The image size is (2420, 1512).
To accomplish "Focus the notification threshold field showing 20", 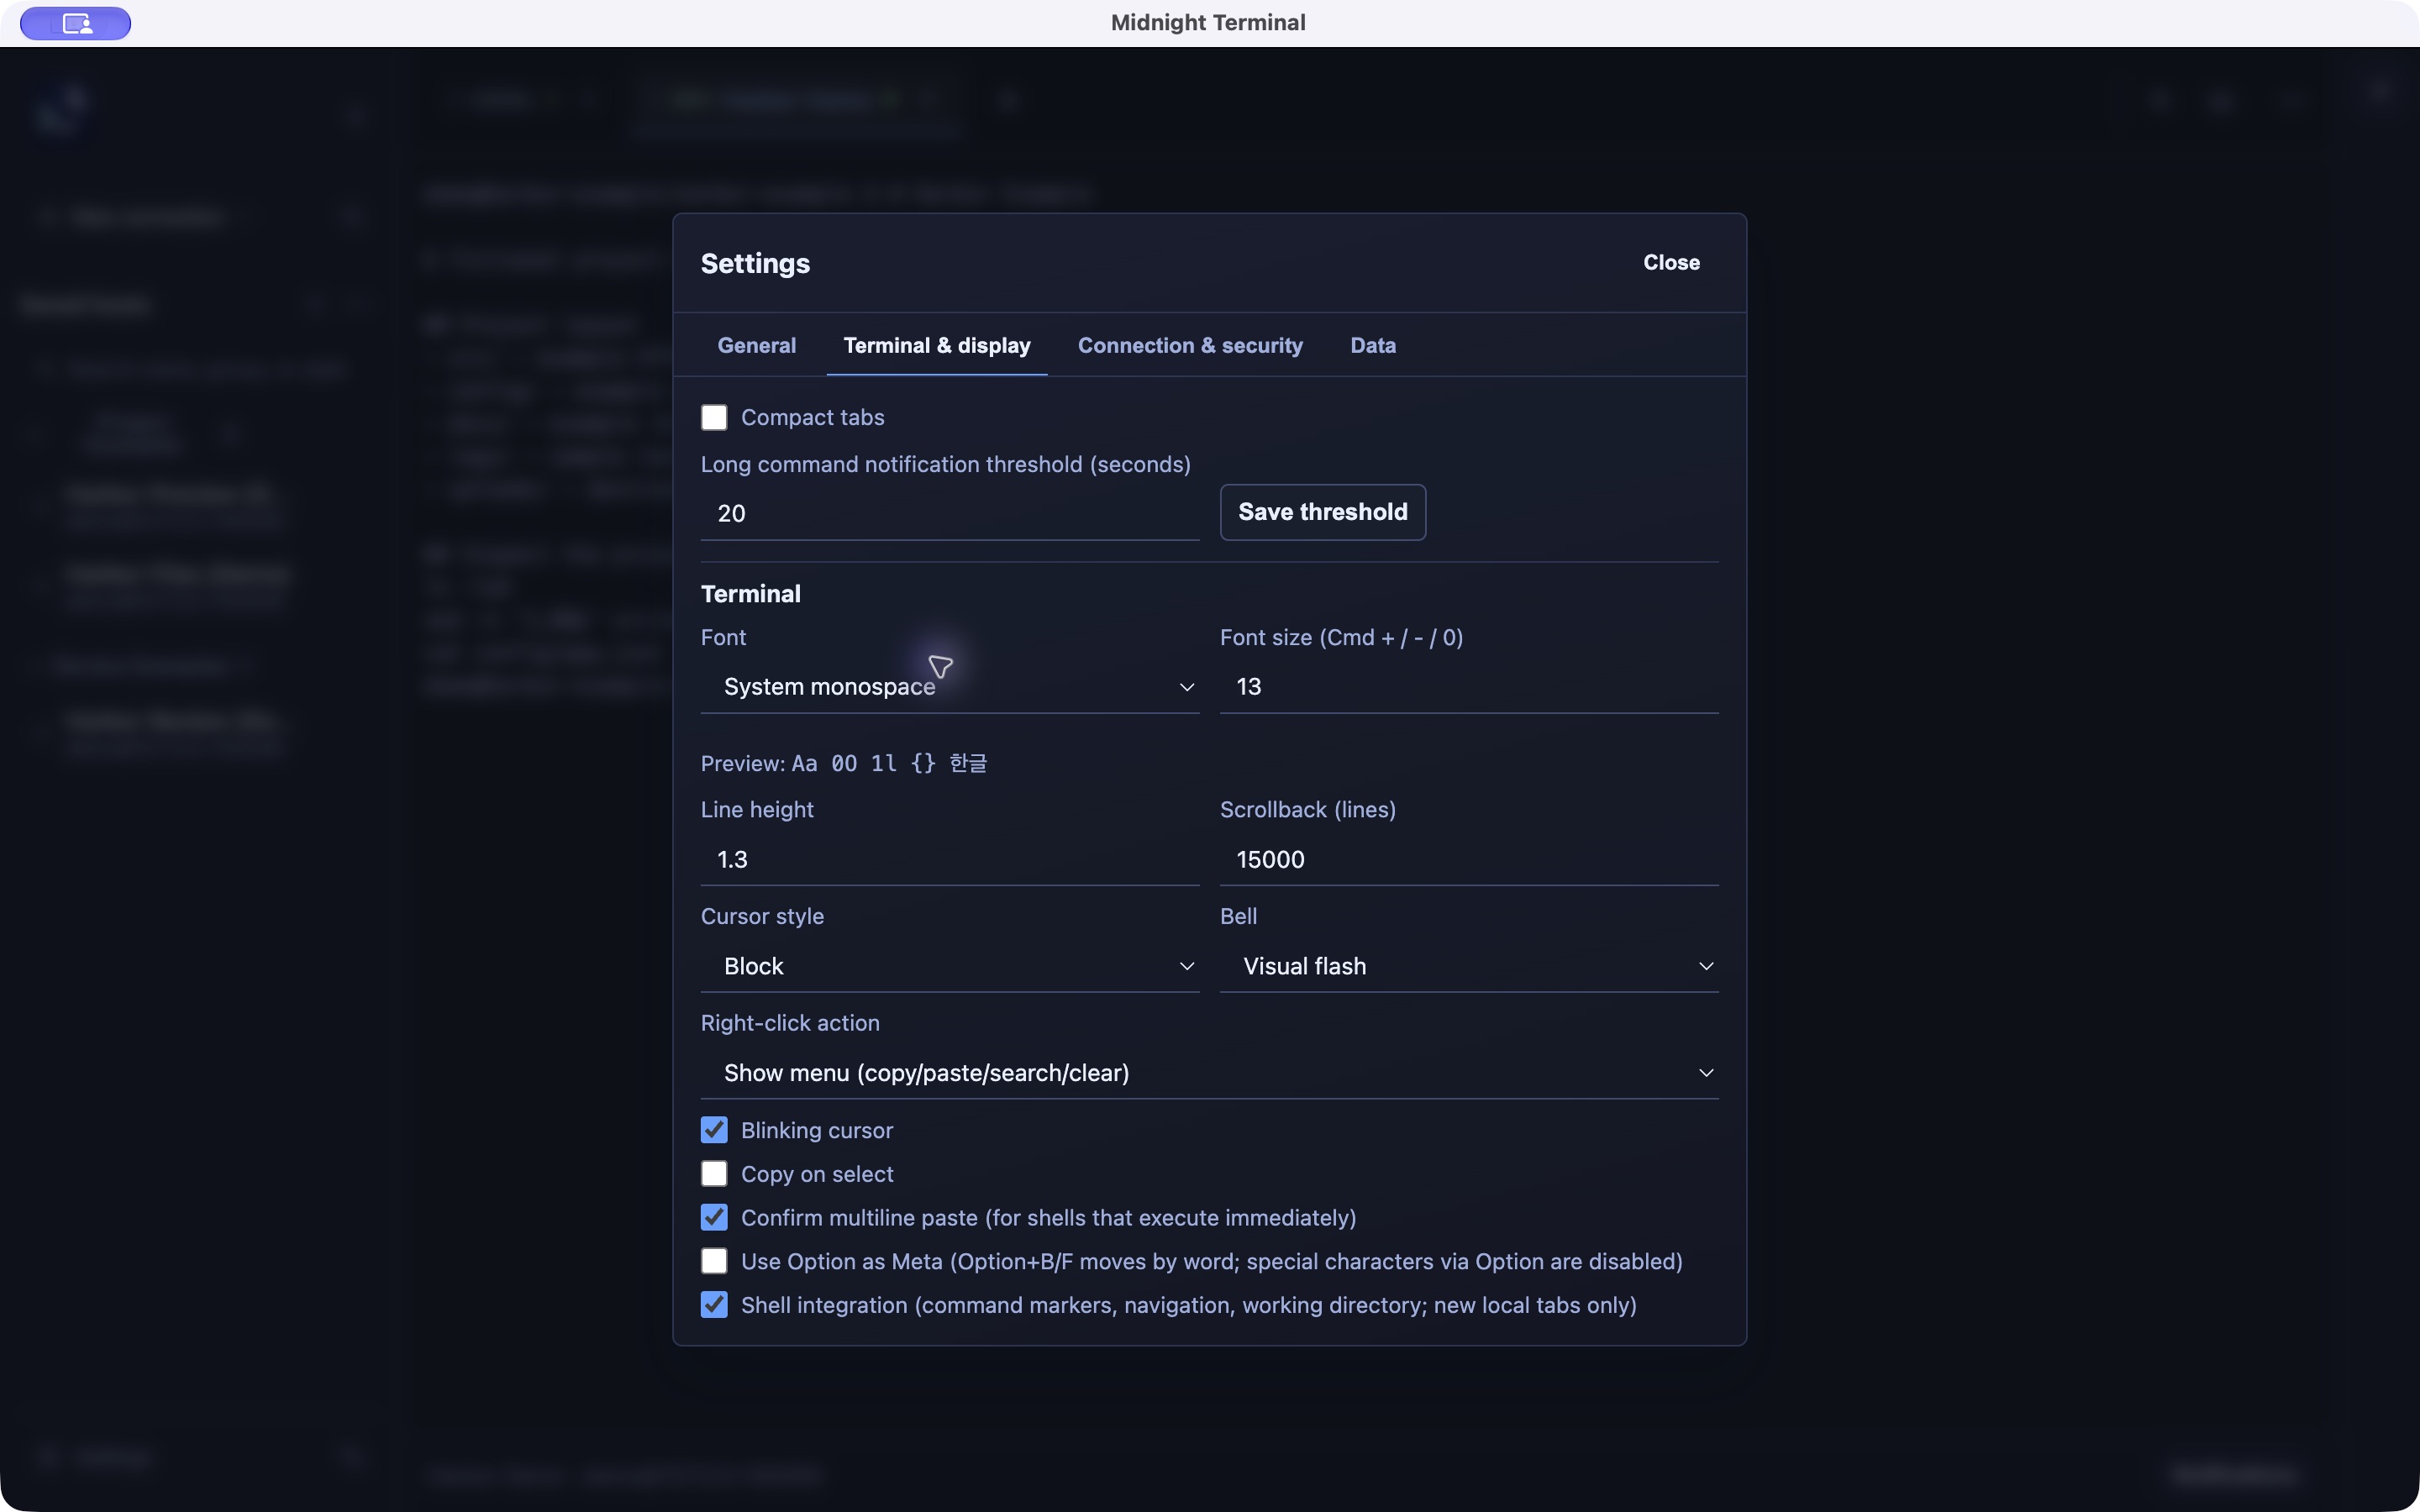I will (949, 513).
